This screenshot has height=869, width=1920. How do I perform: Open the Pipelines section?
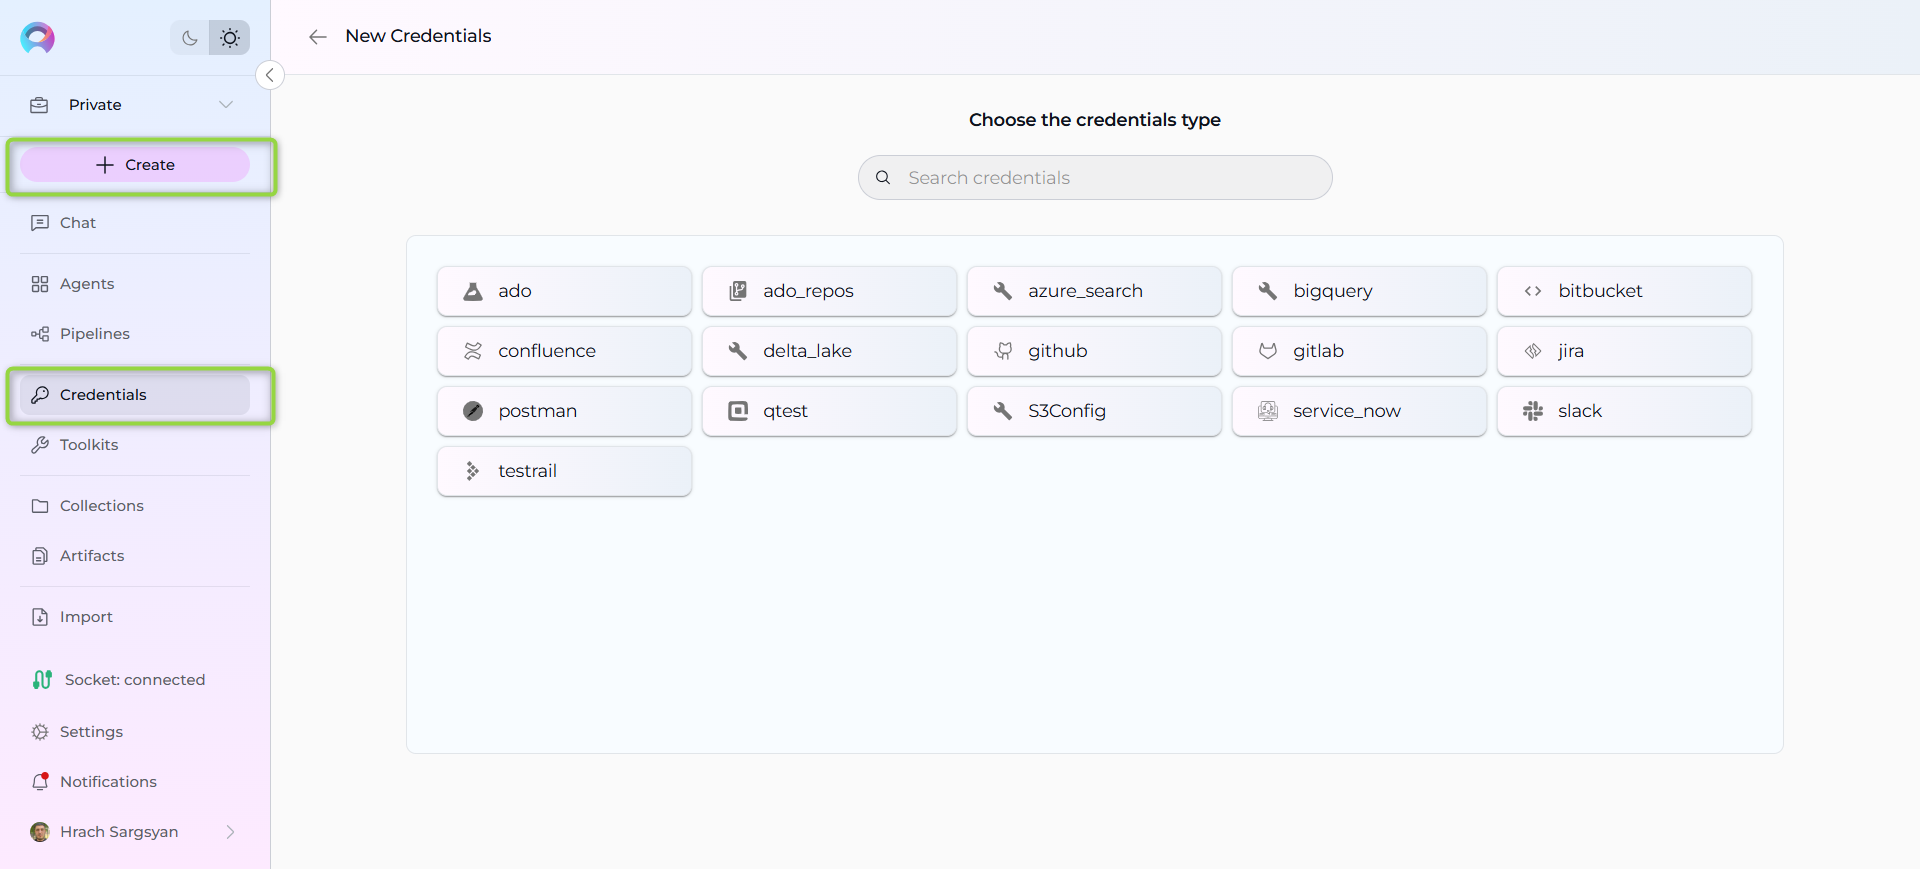135,334
